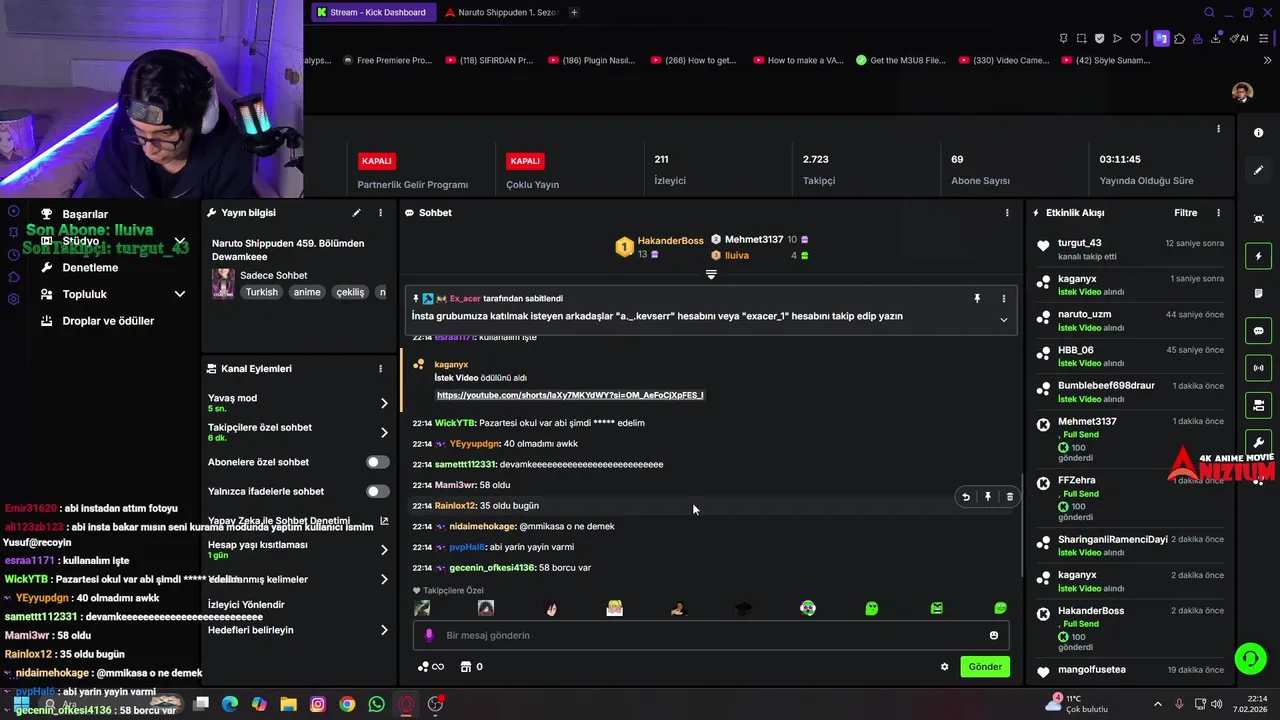Open Droplar ve ödüller sidebar item

point(108,321)
